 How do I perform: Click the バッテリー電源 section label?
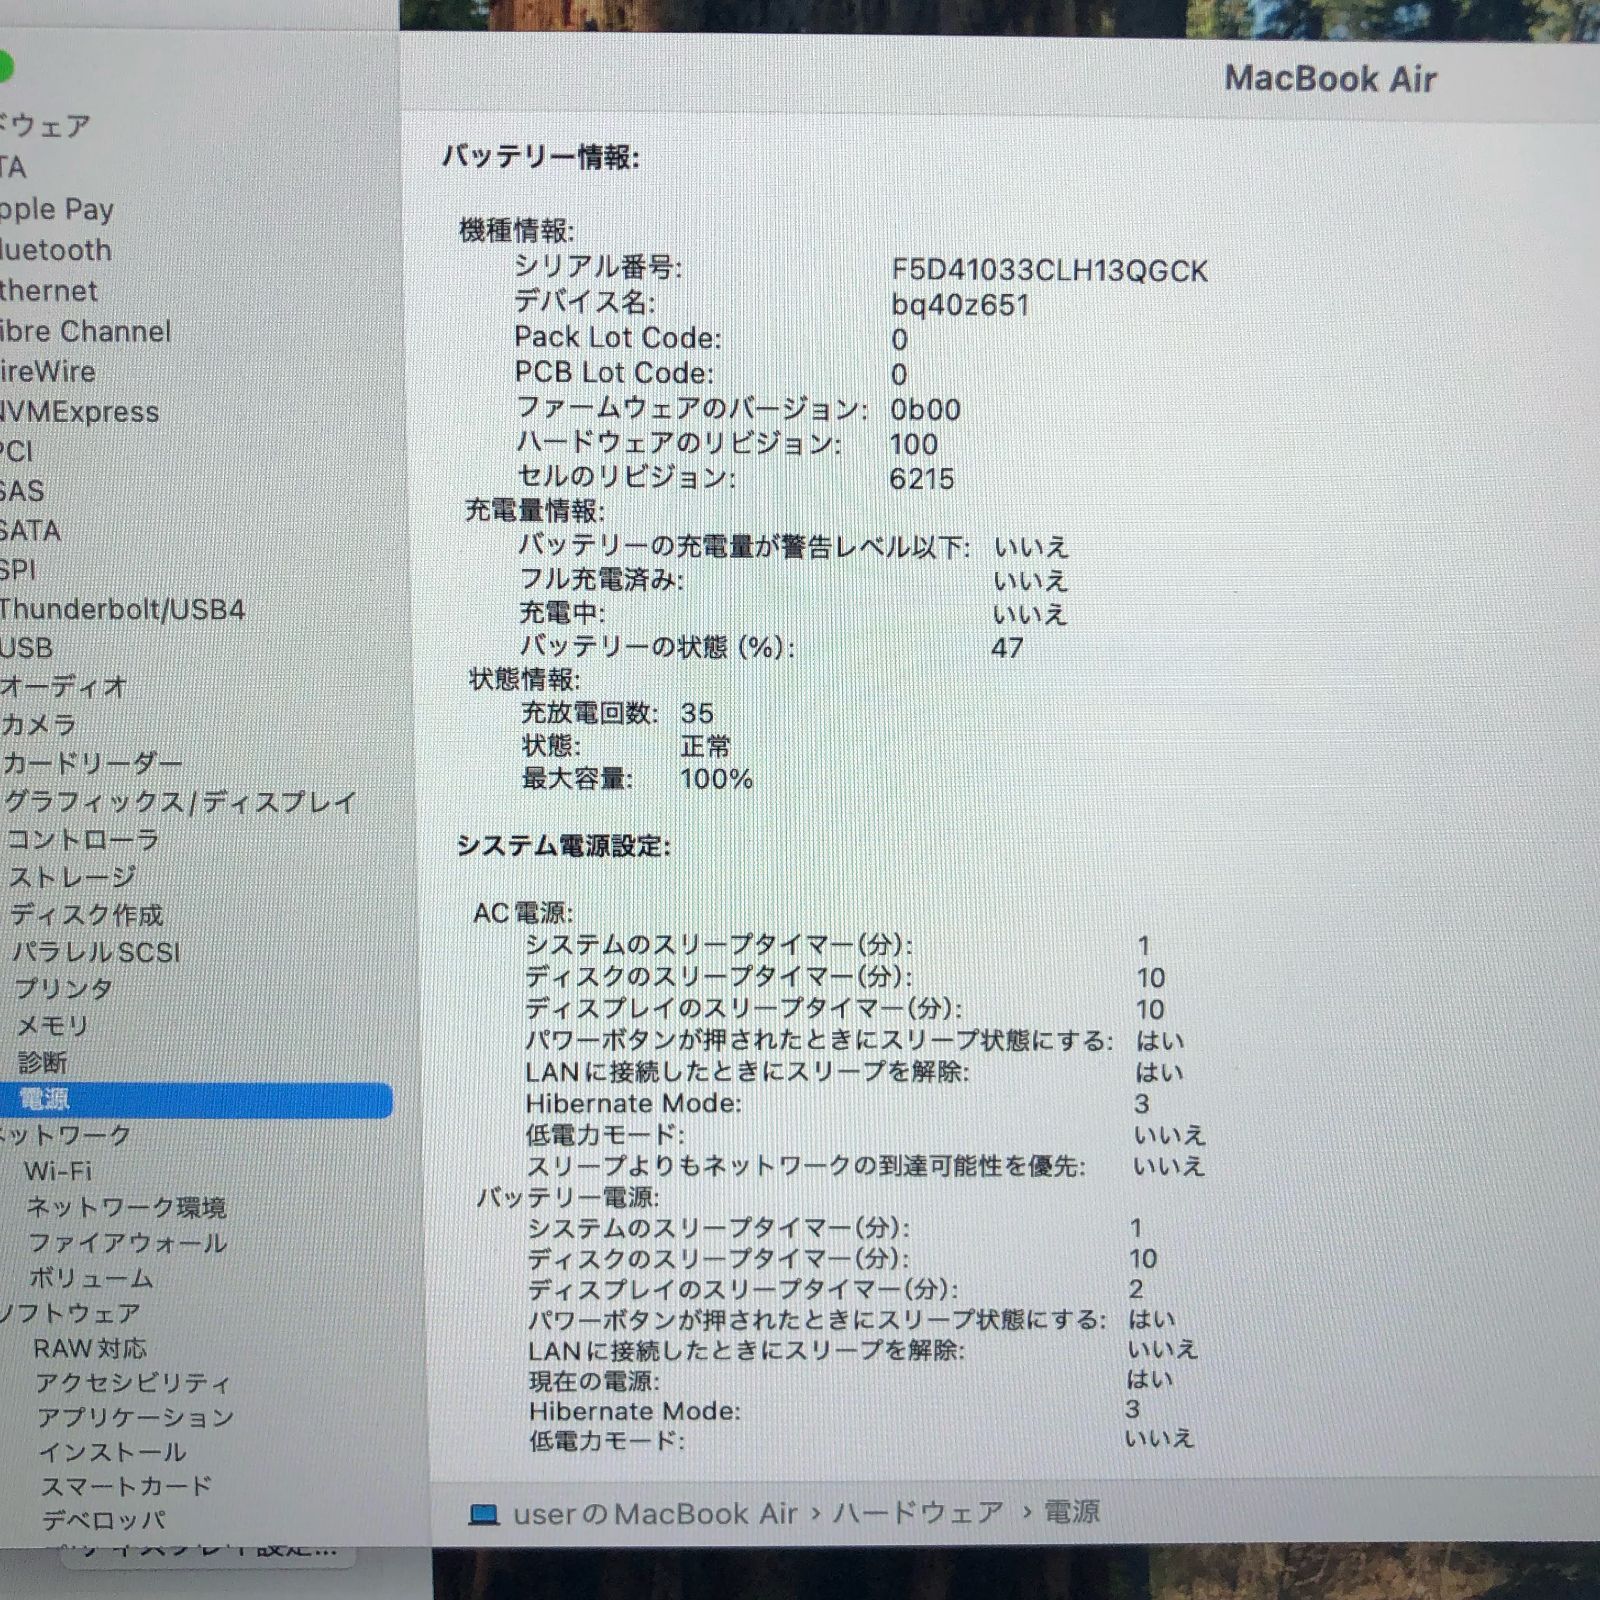point(568,1197)
